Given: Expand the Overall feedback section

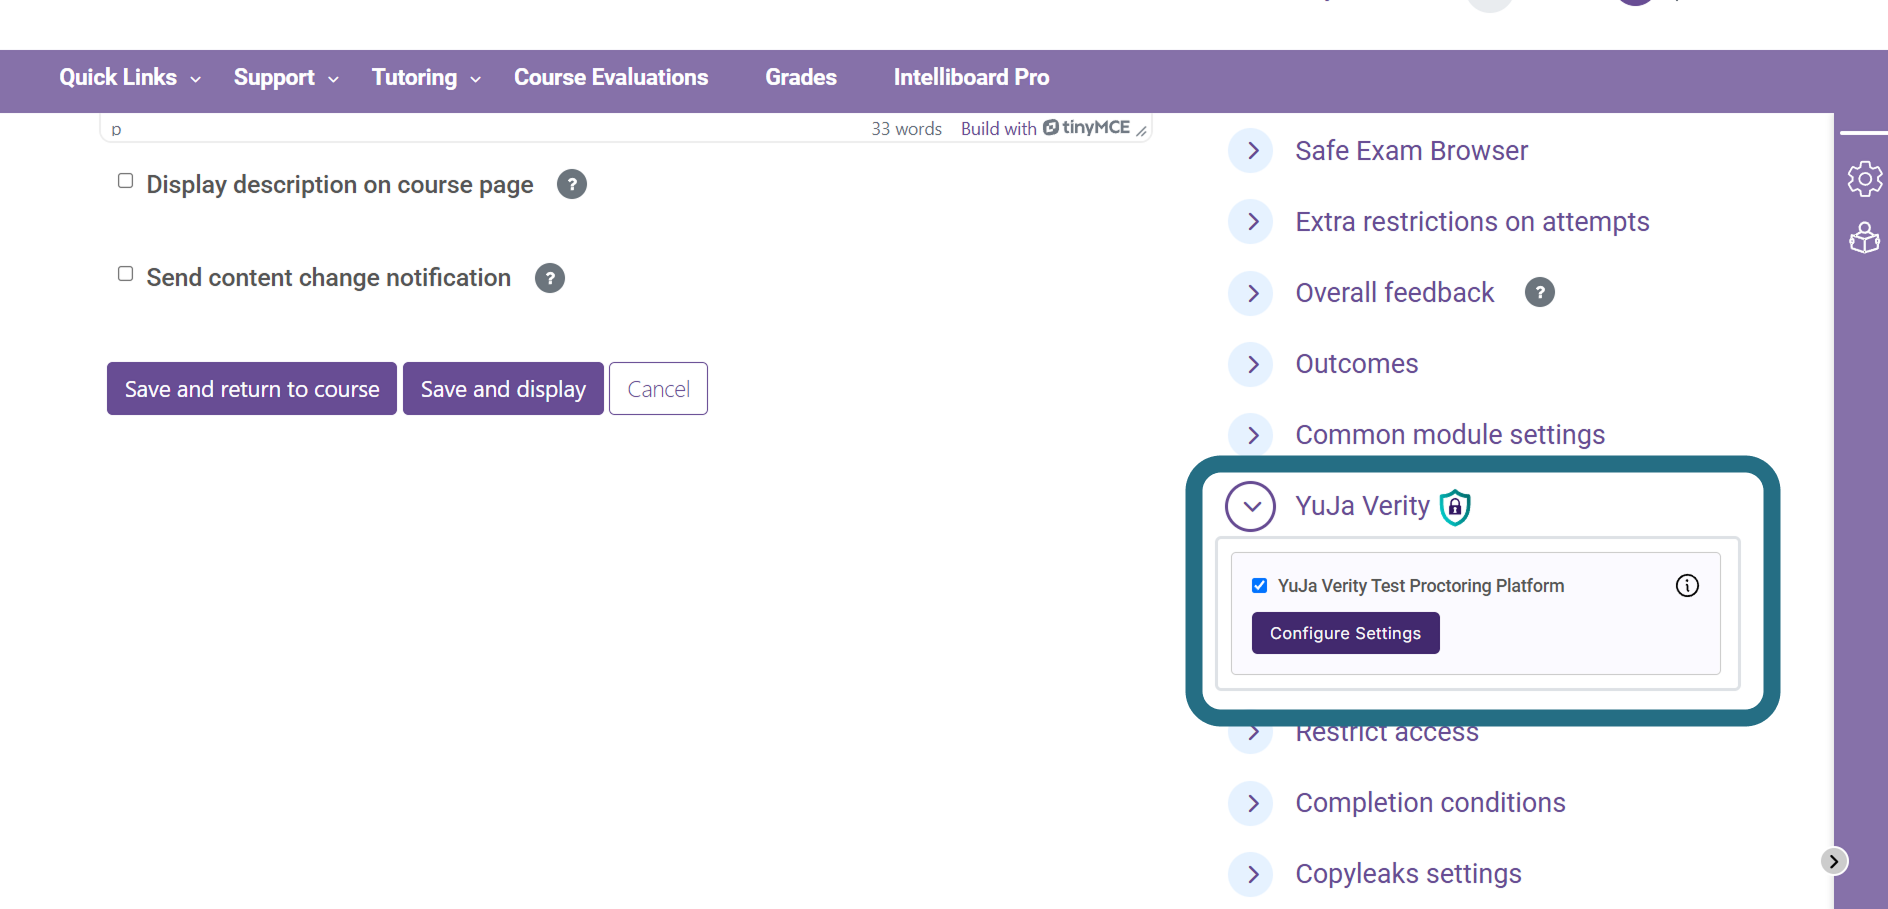Looking at the screenshot, I should [1251, 293].
